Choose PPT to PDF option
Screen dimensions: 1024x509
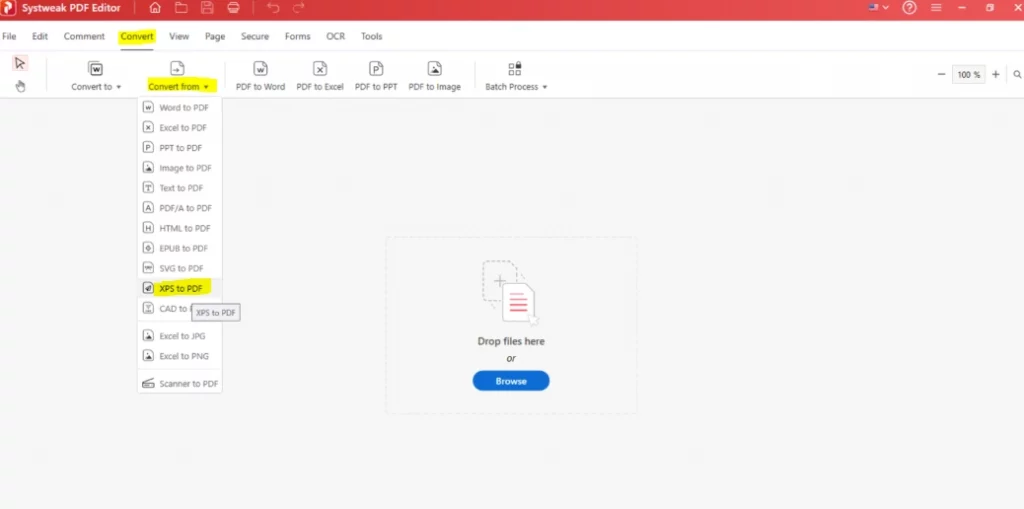click(180, 148)
